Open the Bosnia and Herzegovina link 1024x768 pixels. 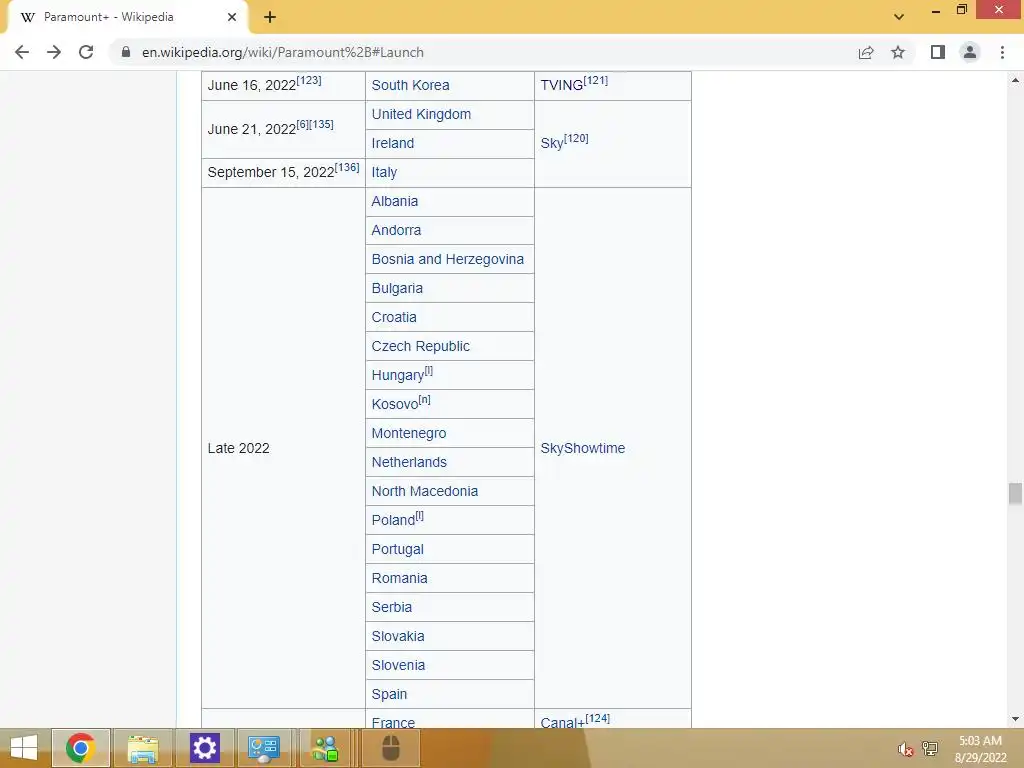click(447, 259)
